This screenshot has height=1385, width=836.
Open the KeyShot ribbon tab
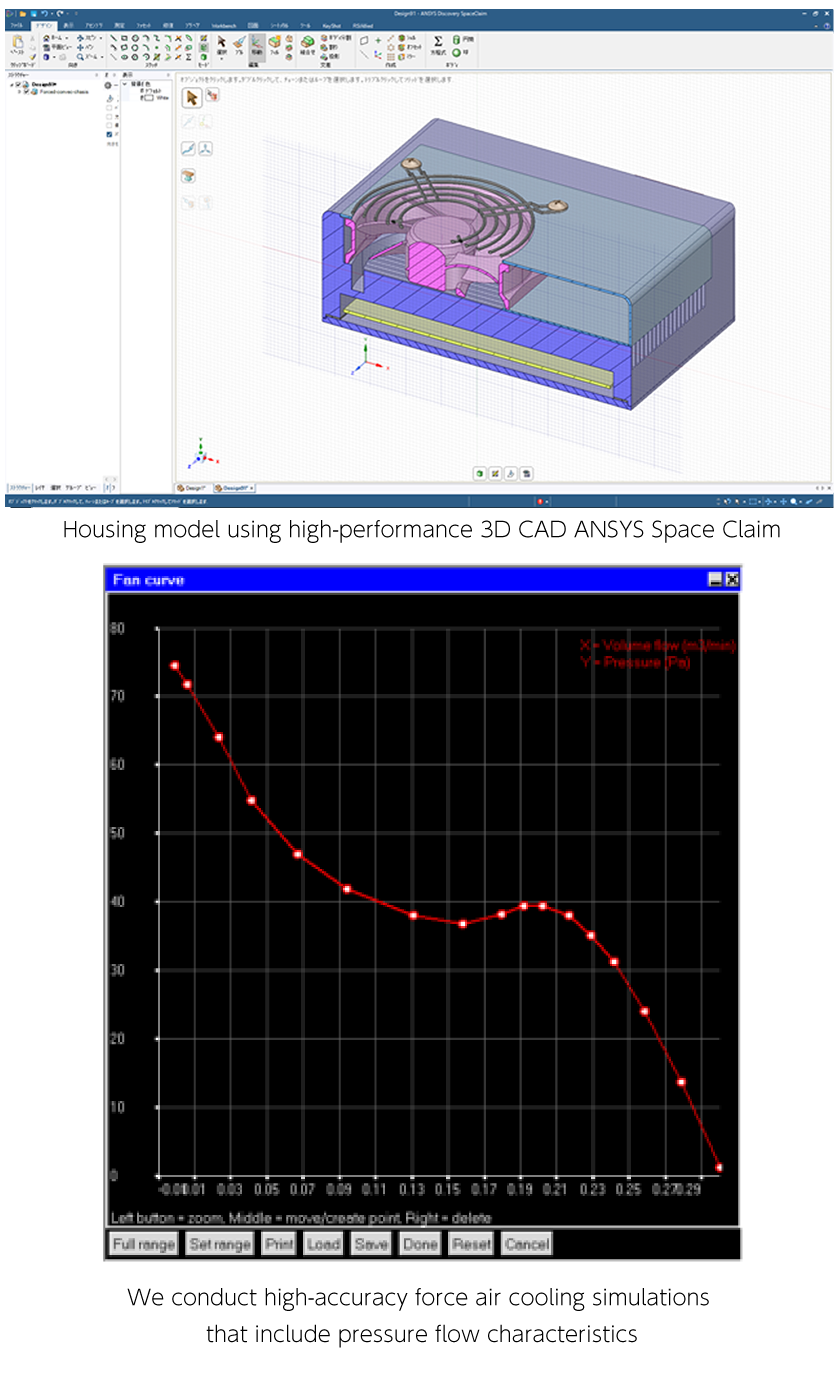pos(331,24)
